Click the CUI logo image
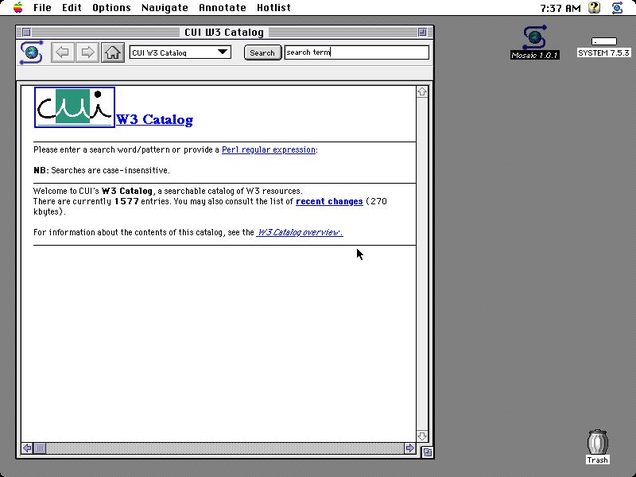 (x=75, y=107)
